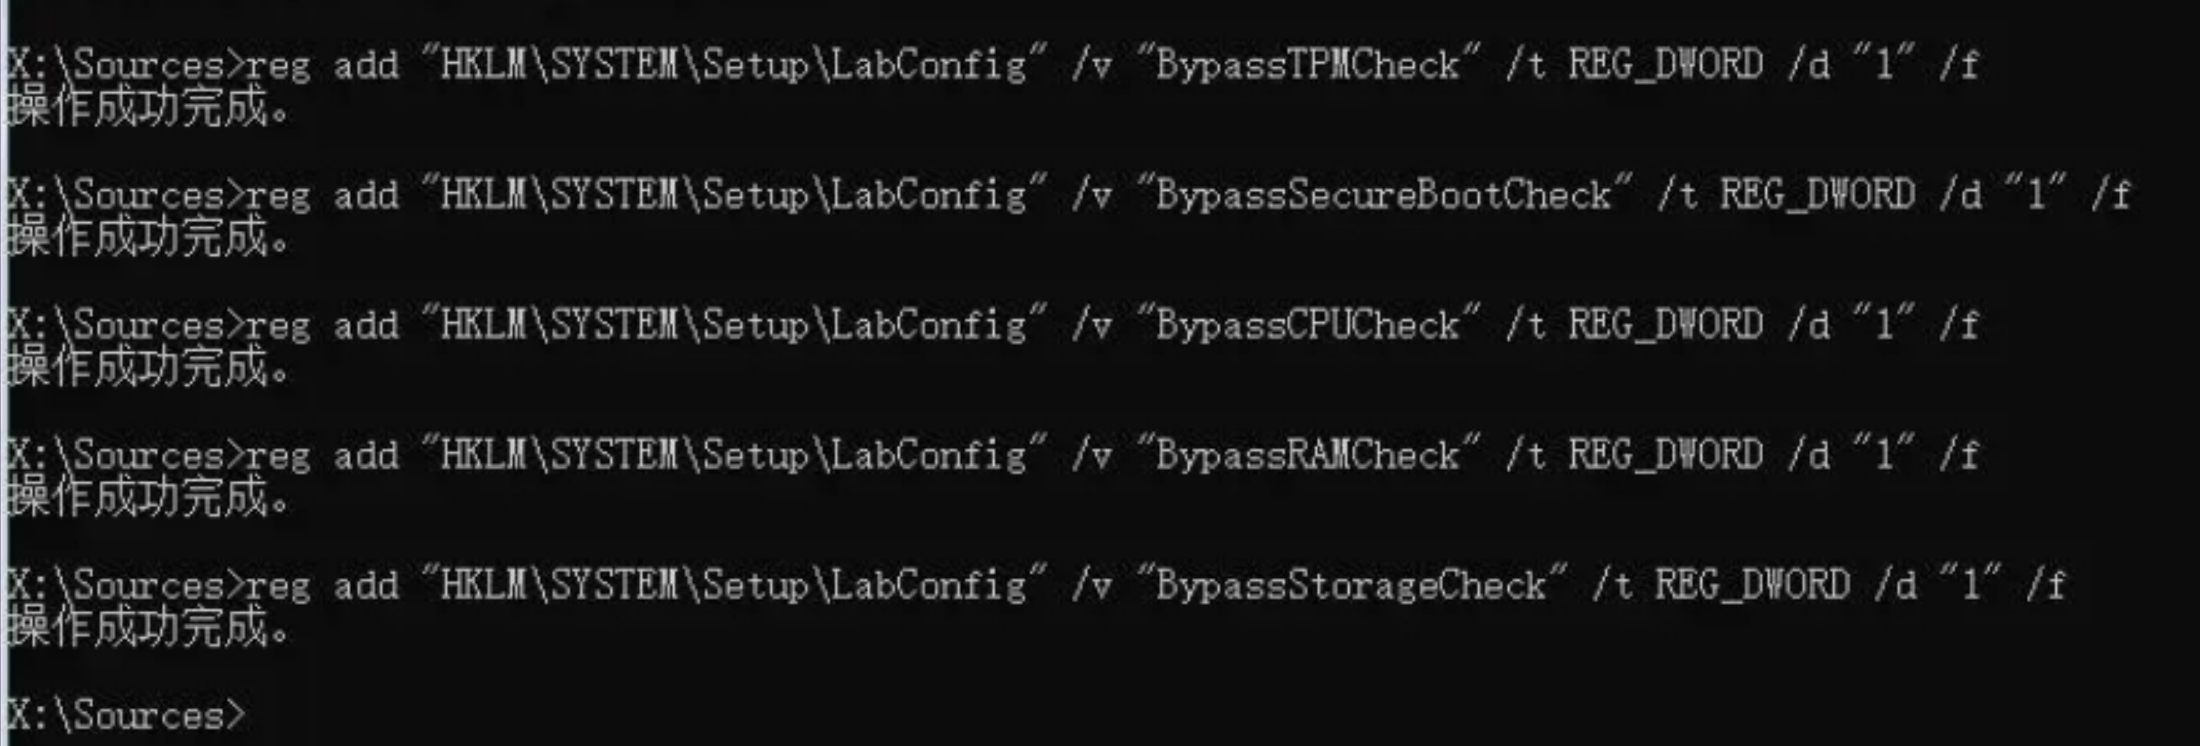
Task: Click success message under BypassTPMCheck command
Action: point(148,107)
